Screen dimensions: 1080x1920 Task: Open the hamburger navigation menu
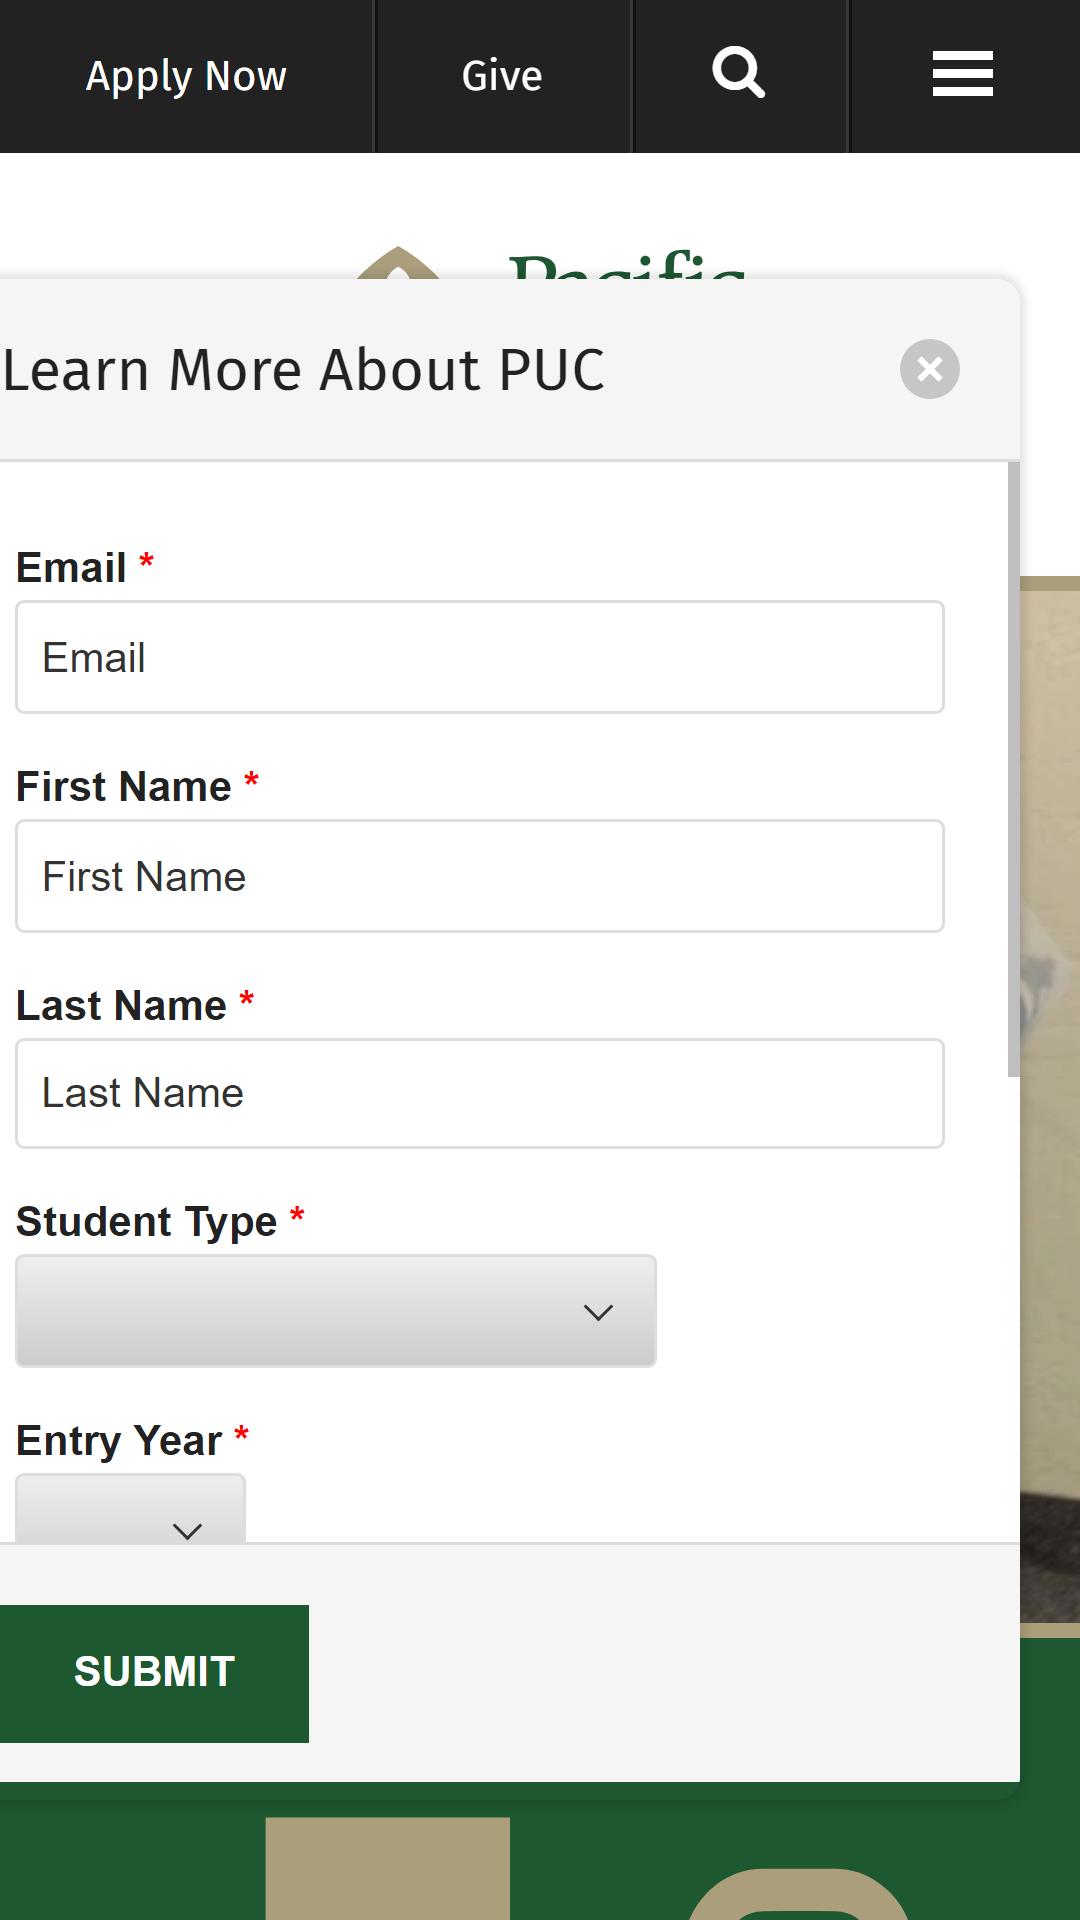[x=962, y=74]
